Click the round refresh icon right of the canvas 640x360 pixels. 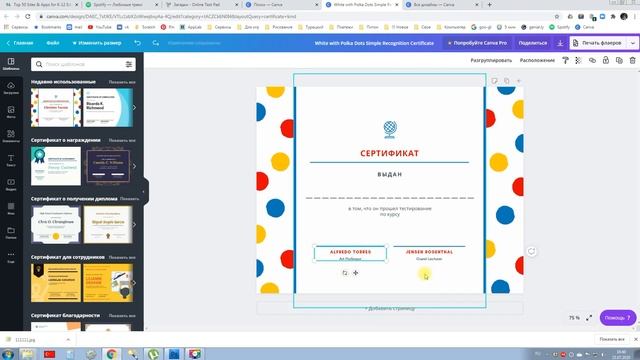click(x=531, y=251)
